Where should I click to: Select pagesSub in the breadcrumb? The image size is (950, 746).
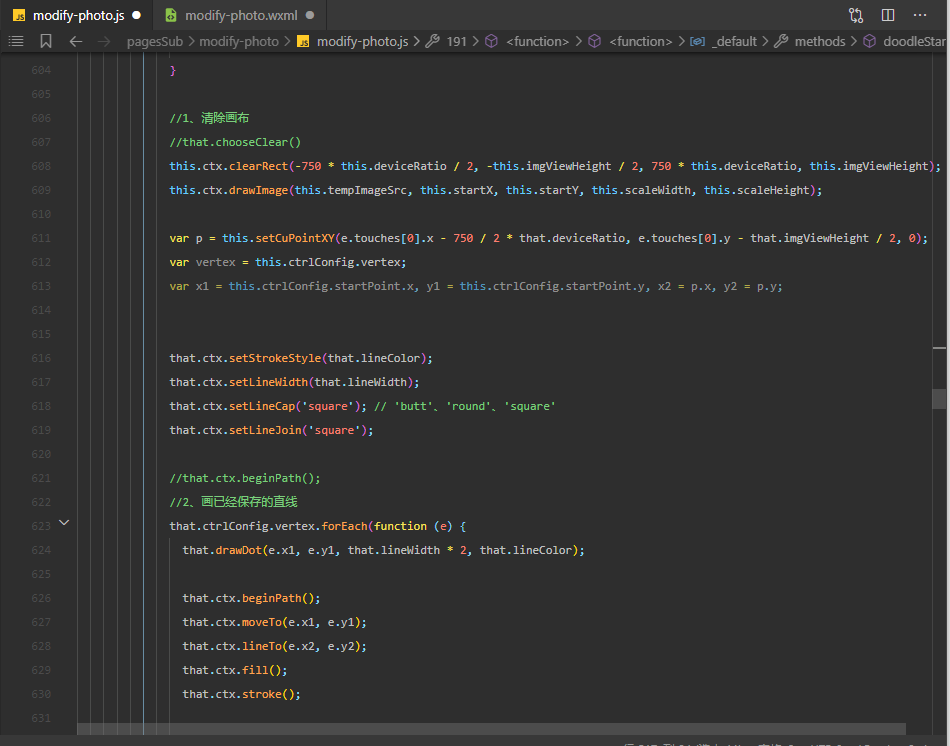click(x=154, y=41)
